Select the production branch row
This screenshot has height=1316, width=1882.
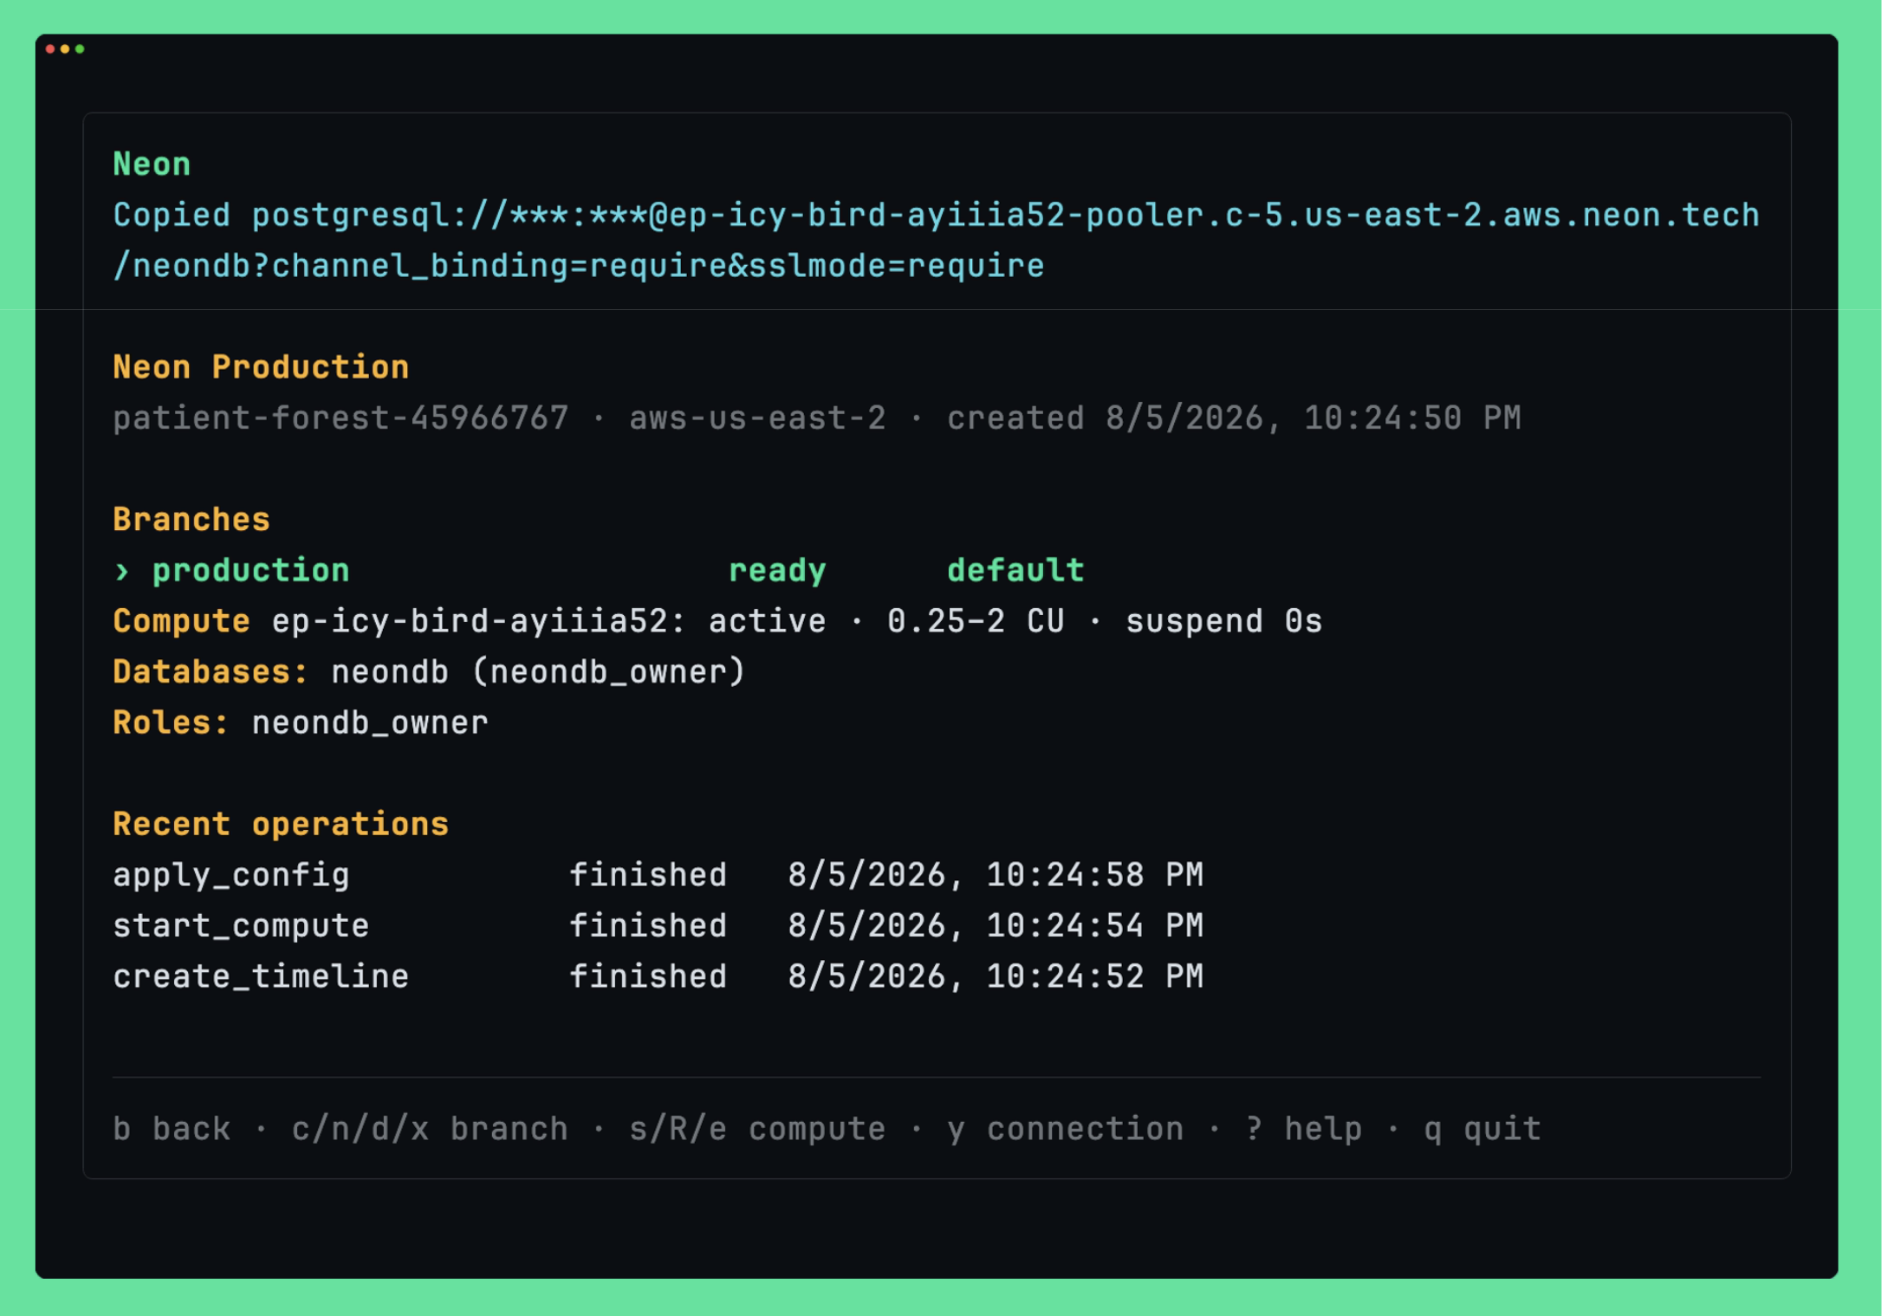(599, 571)
